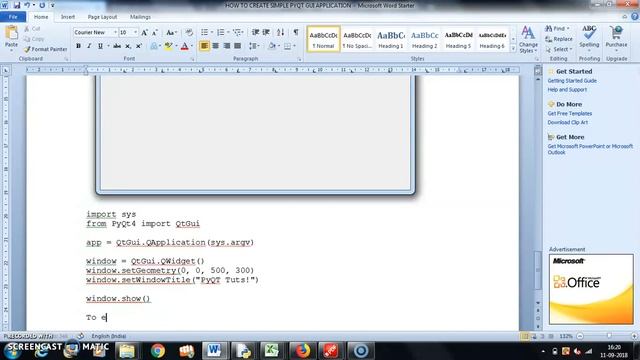Screen dimensions: 640x360
Task: Toggle Bold formatting
Action: click(78, 46)
